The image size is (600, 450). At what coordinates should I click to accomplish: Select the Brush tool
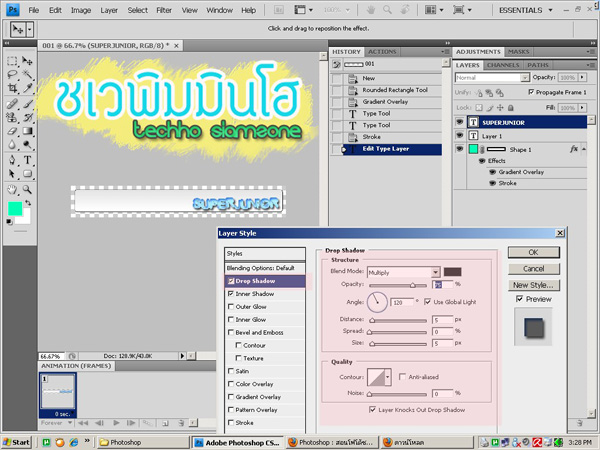(27, 104)
